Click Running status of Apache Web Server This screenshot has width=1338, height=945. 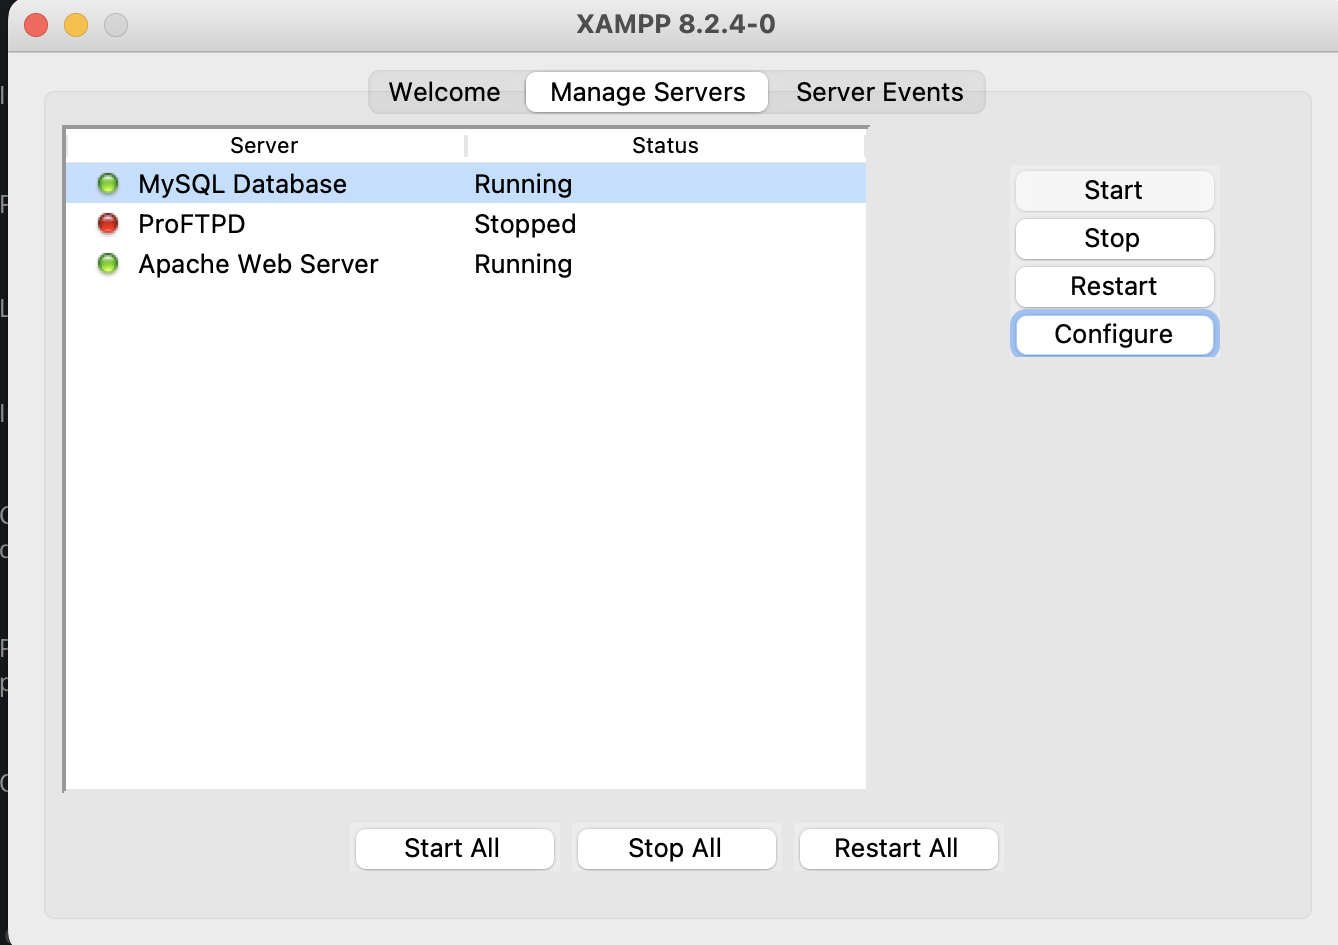point(523,264)
